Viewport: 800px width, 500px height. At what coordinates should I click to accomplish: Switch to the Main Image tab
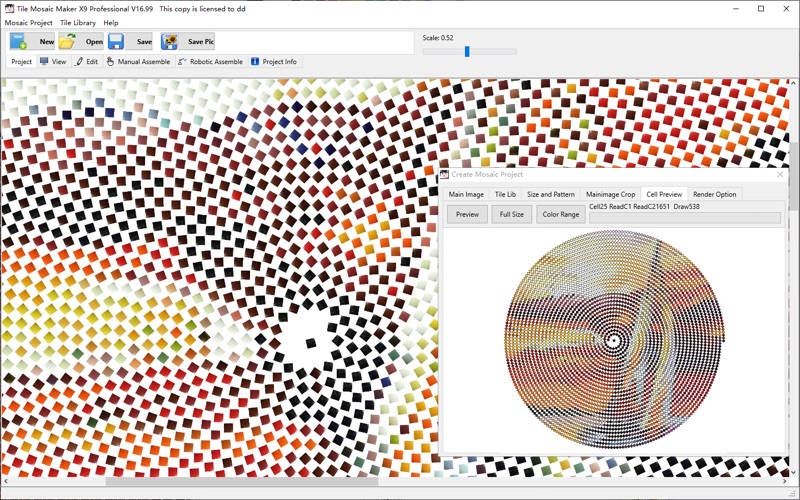(466, 194)
